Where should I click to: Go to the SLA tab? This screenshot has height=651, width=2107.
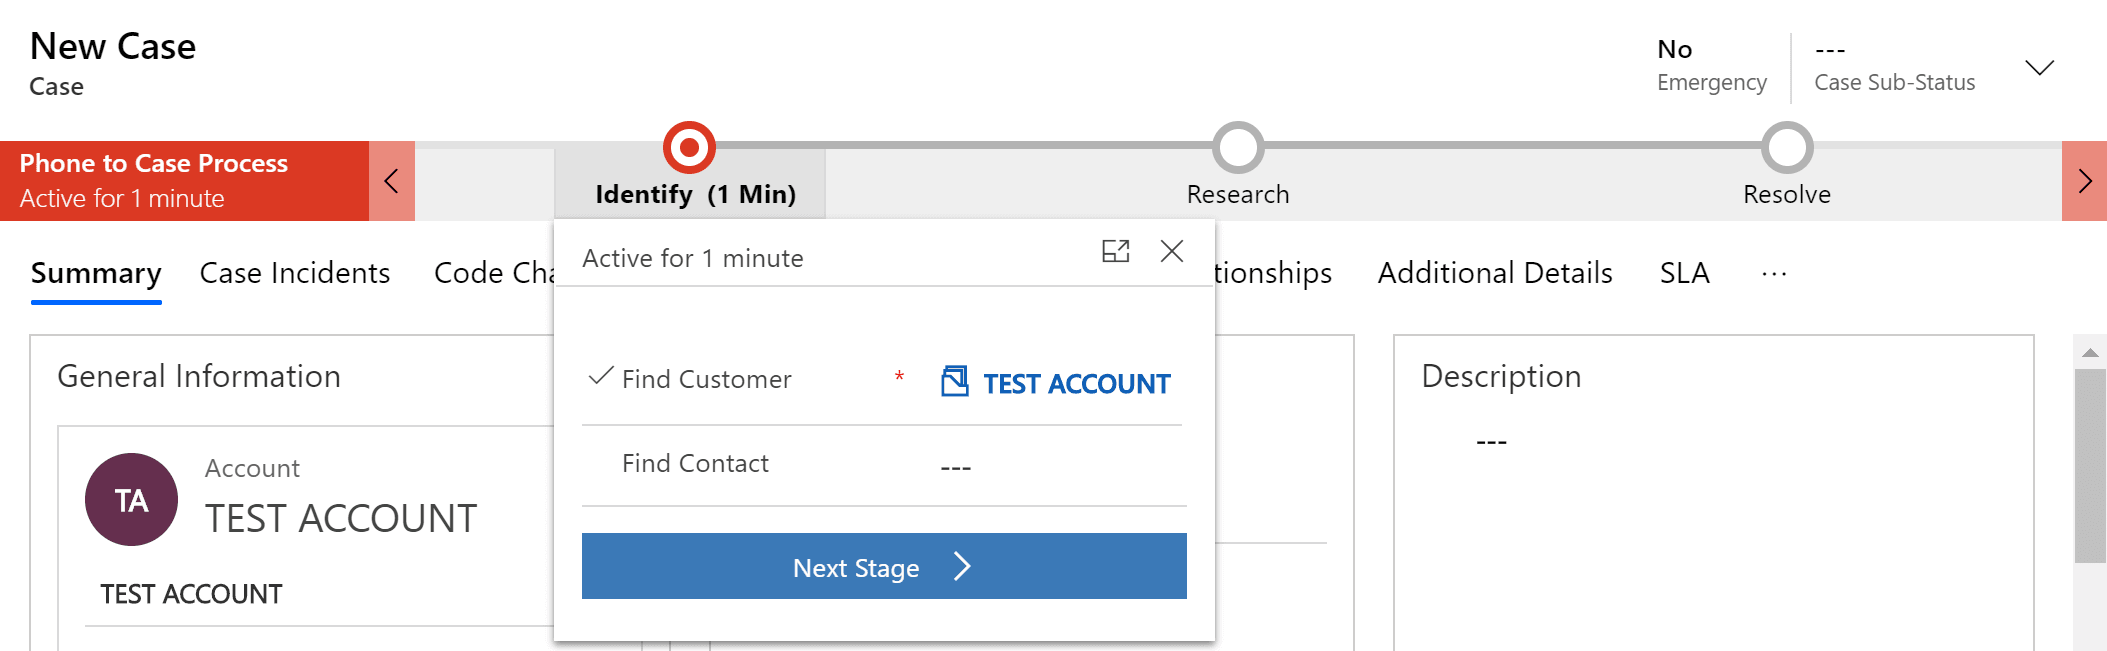click(x=1684, y=273)
